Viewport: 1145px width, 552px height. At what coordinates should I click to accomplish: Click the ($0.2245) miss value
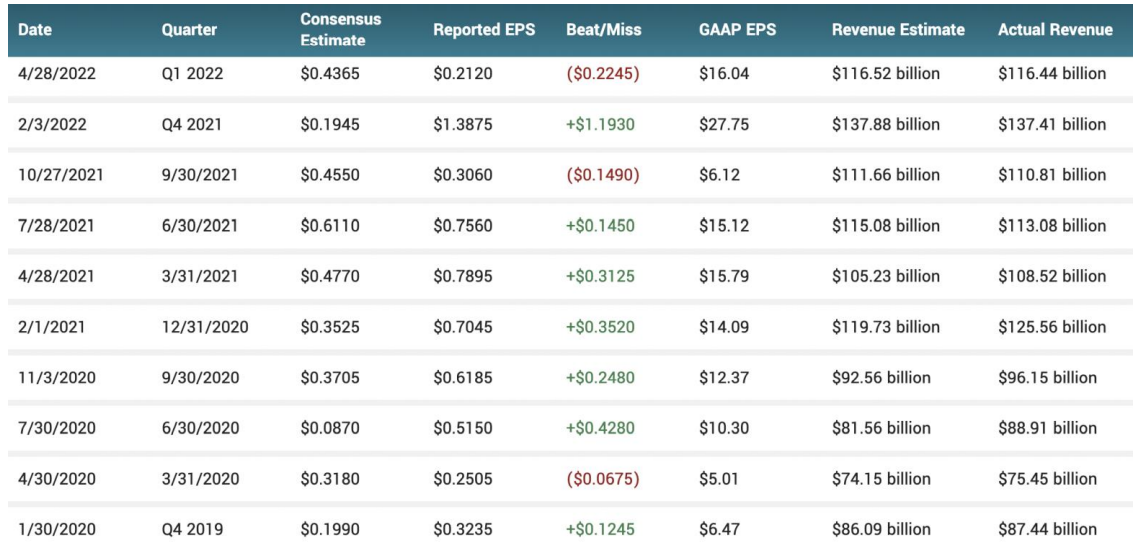[602, 74]
